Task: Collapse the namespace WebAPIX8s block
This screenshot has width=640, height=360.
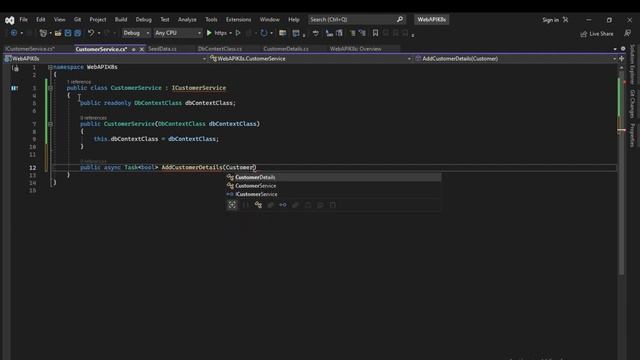Action: (x=50, y=67)
